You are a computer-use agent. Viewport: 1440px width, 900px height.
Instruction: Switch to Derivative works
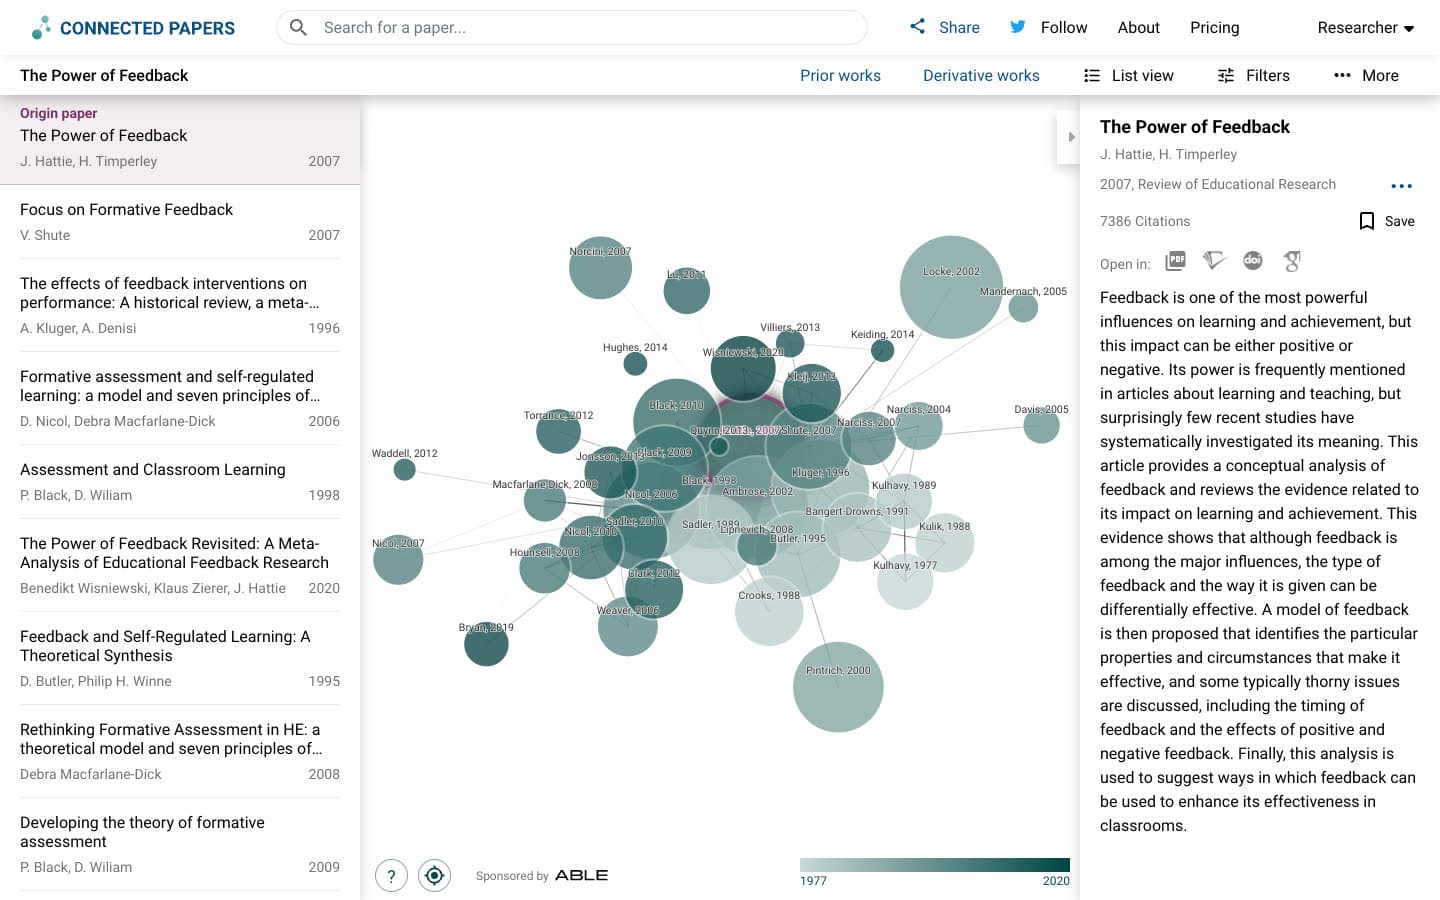point(981,76)
